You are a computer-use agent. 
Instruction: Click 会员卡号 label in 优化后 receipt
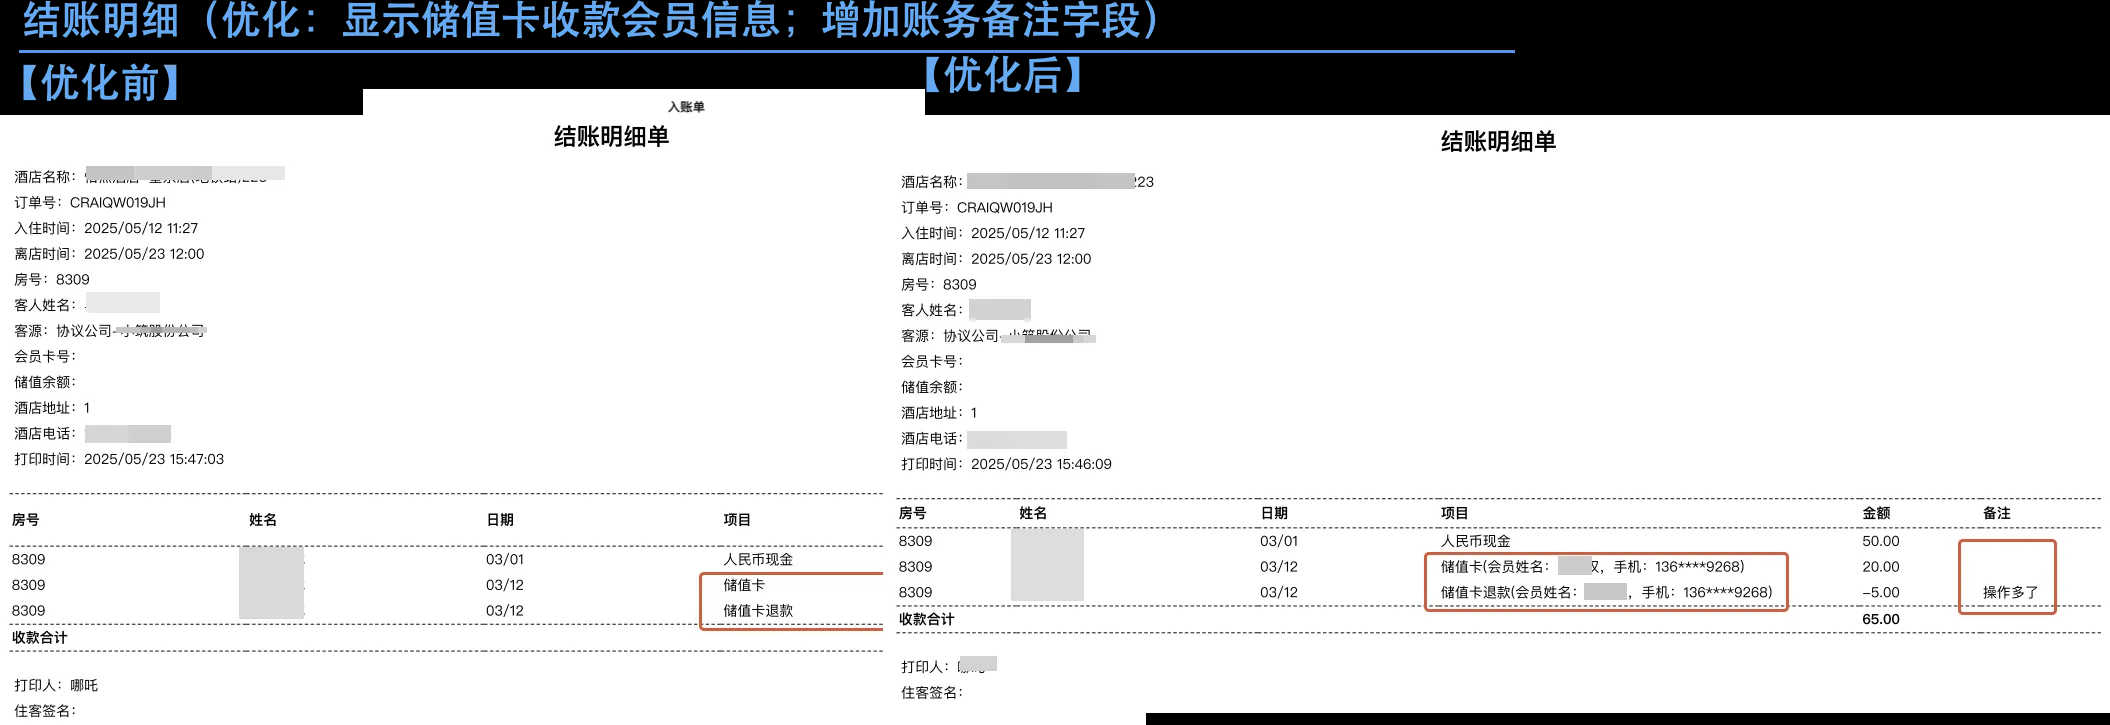(x=932, y=362)
